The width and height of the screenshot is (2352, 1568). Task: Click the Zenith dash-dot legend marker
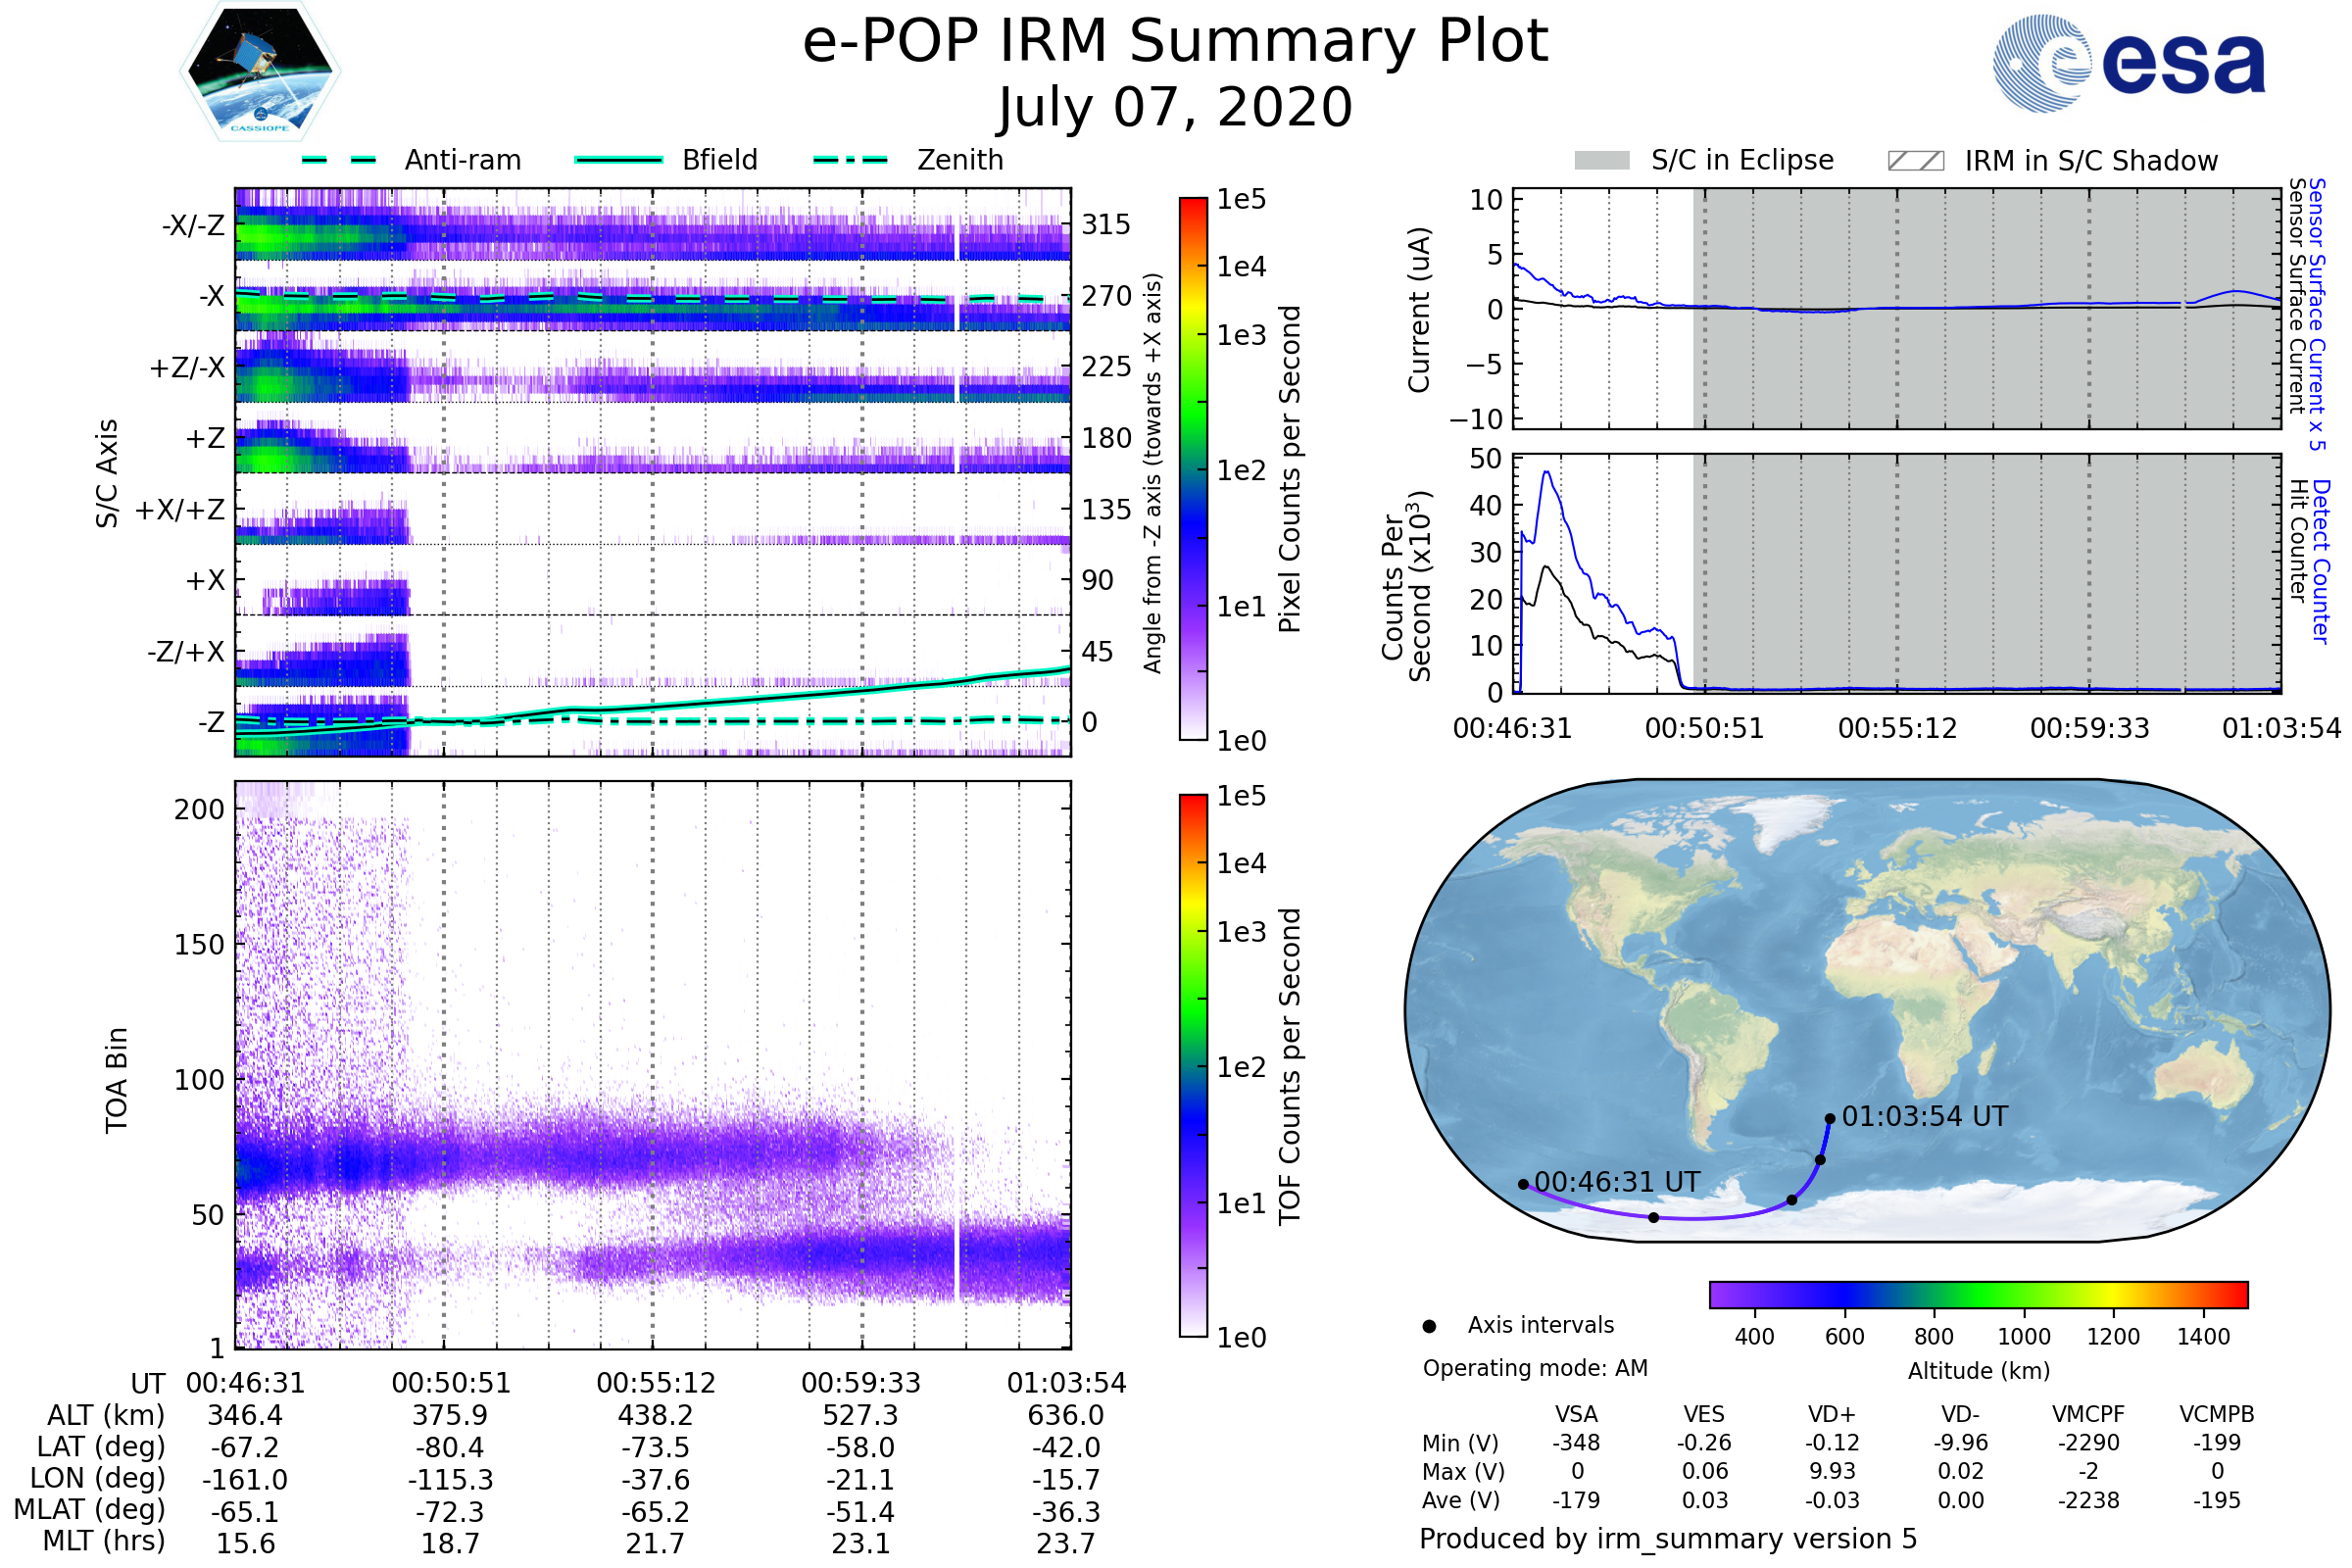(850, 160)
